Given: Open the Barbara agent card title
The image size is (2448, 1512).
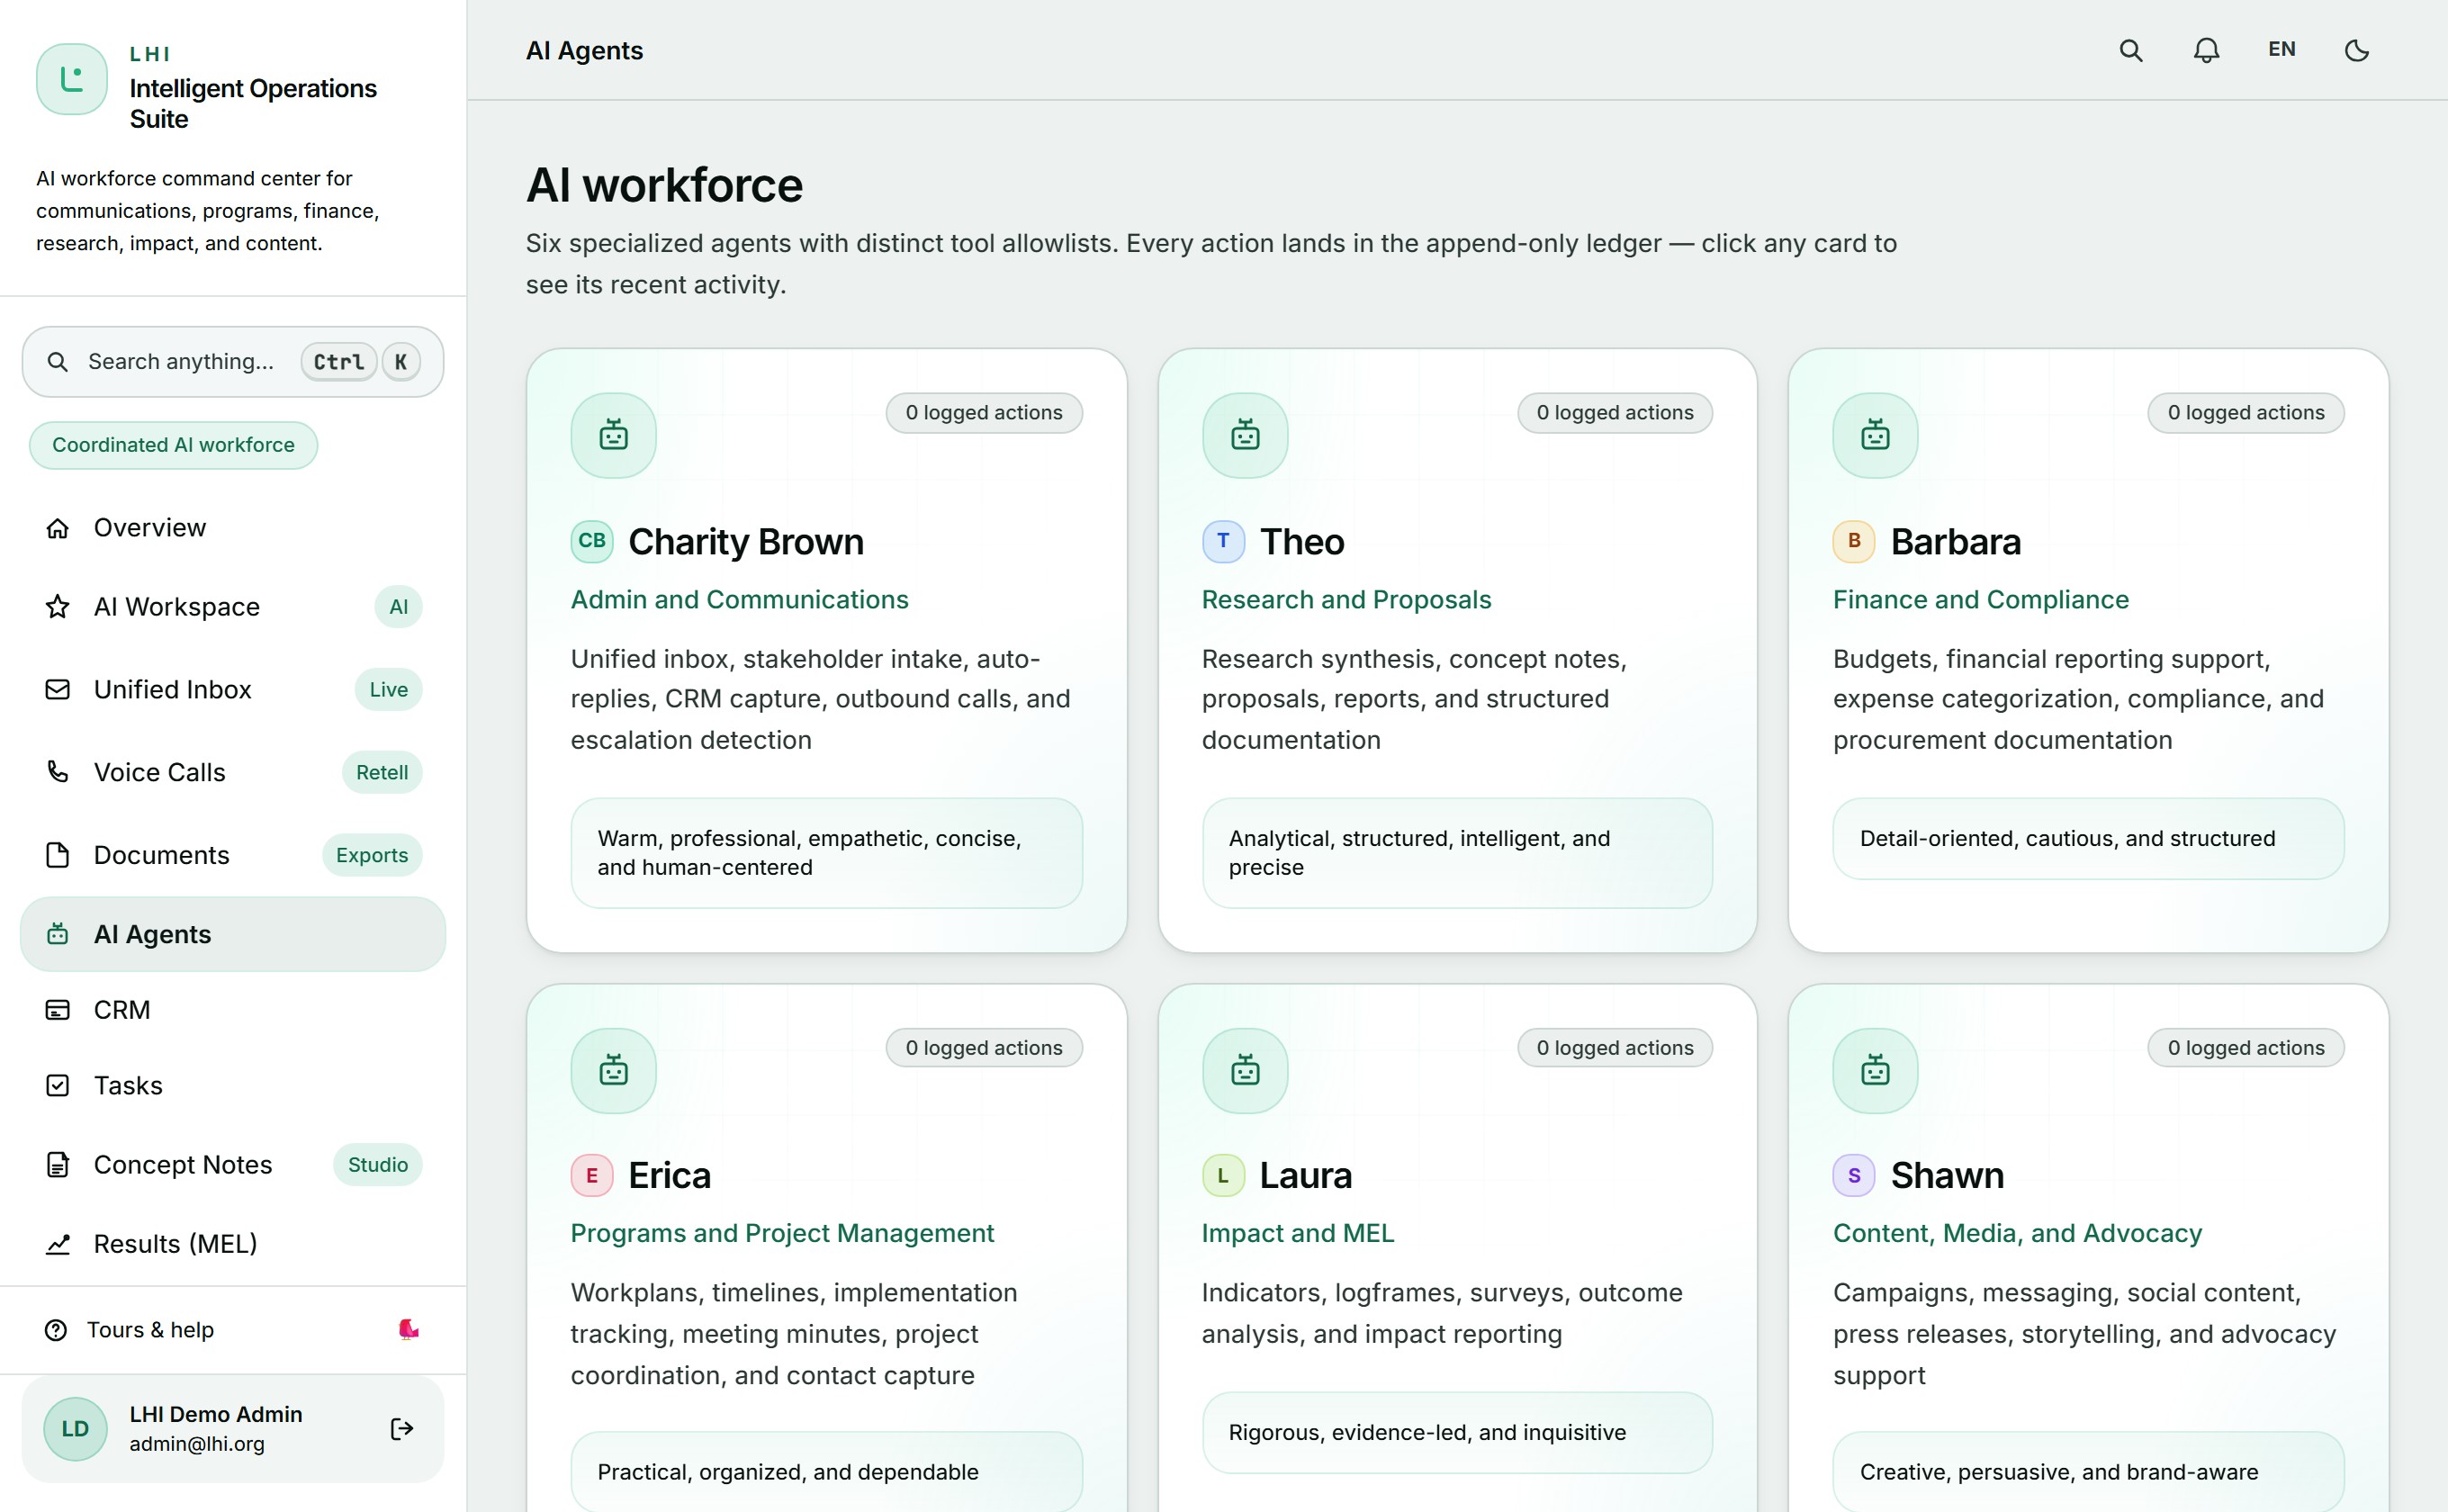Looking at the screenshot, I should pos(1956,541).
